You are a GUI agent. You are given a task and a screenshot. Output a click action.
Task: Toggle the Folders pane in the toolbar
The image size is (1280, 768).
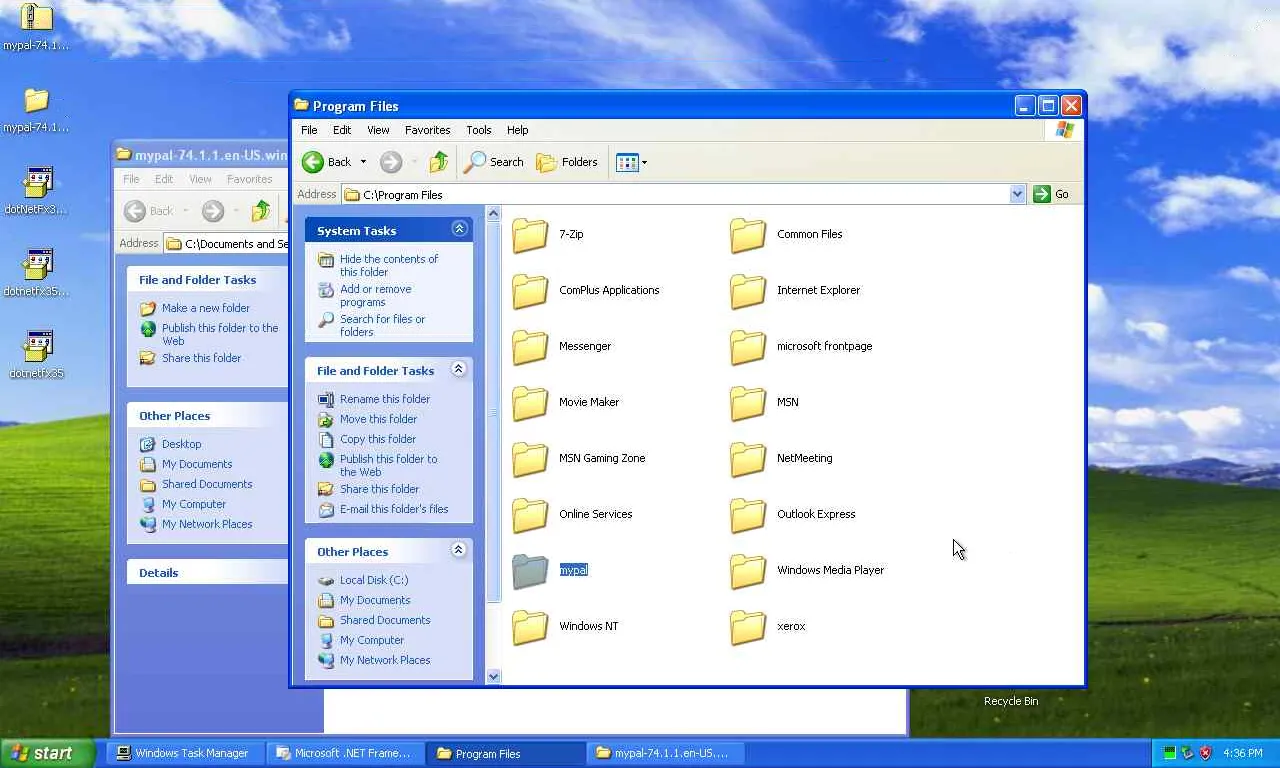pyautogui.click(x=567, y=162)
